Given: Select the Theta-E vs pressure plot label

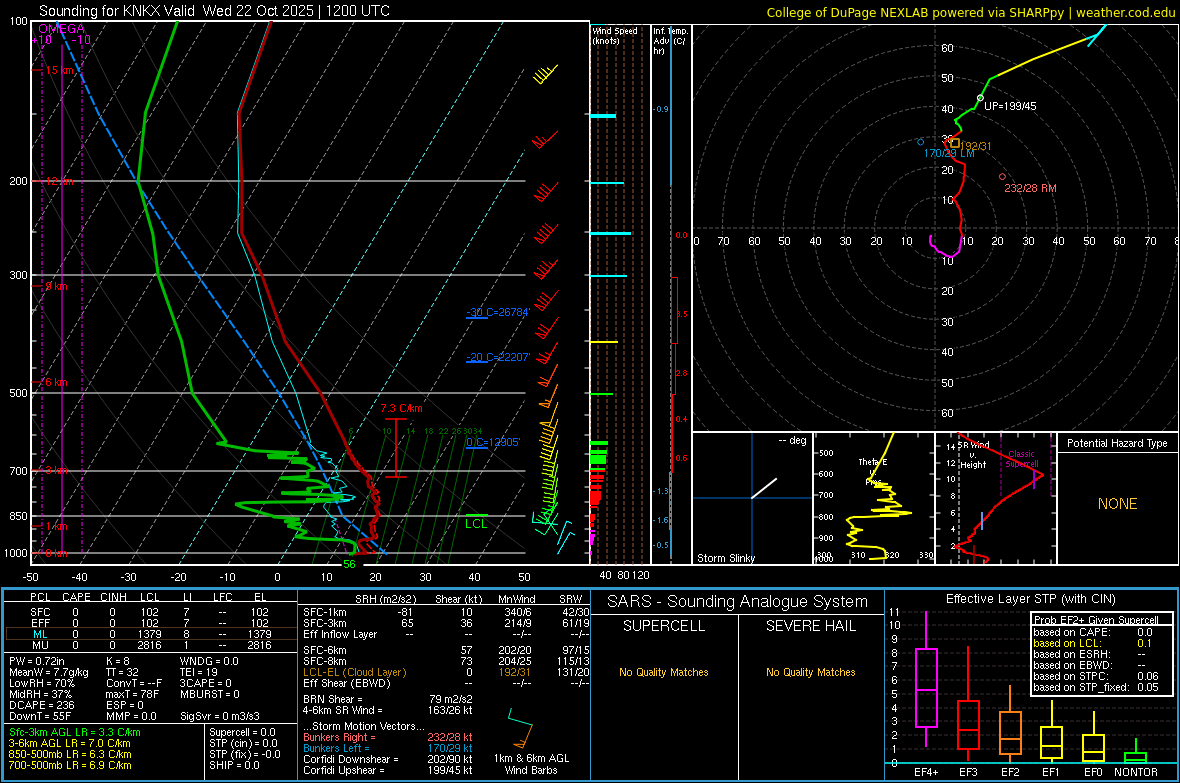Looking at the screenshot, I should click(873, 472).
